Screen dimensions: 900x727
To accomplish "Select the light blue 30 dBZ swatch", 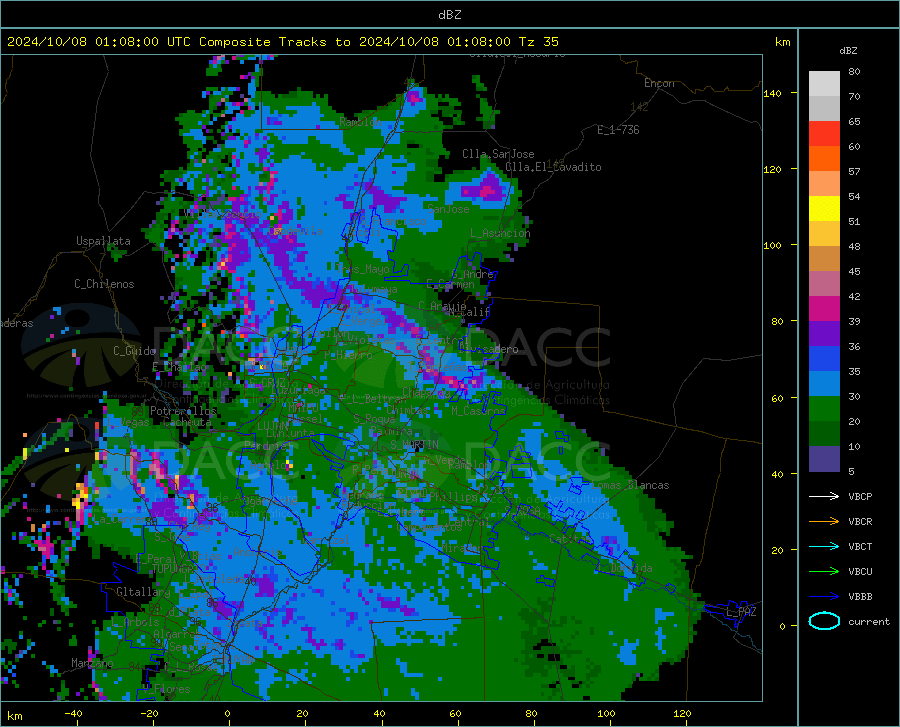I will click(x=824, y=384).
